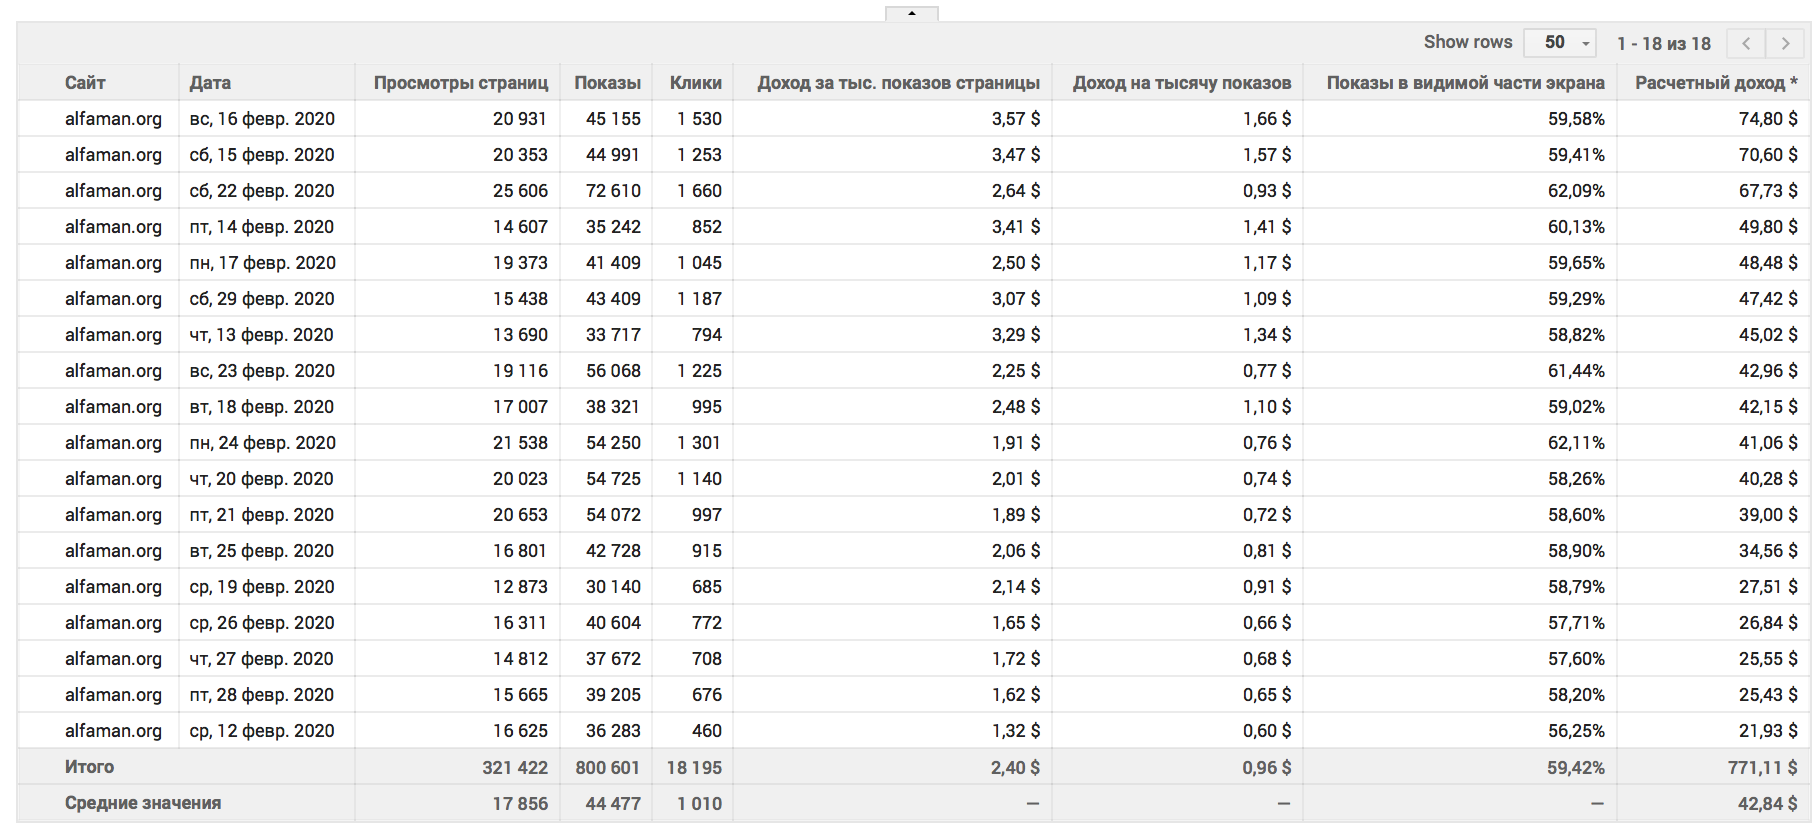
Task: Select the date 'сб, 29 февр. 2020'
Action: (x=262, y=299)
